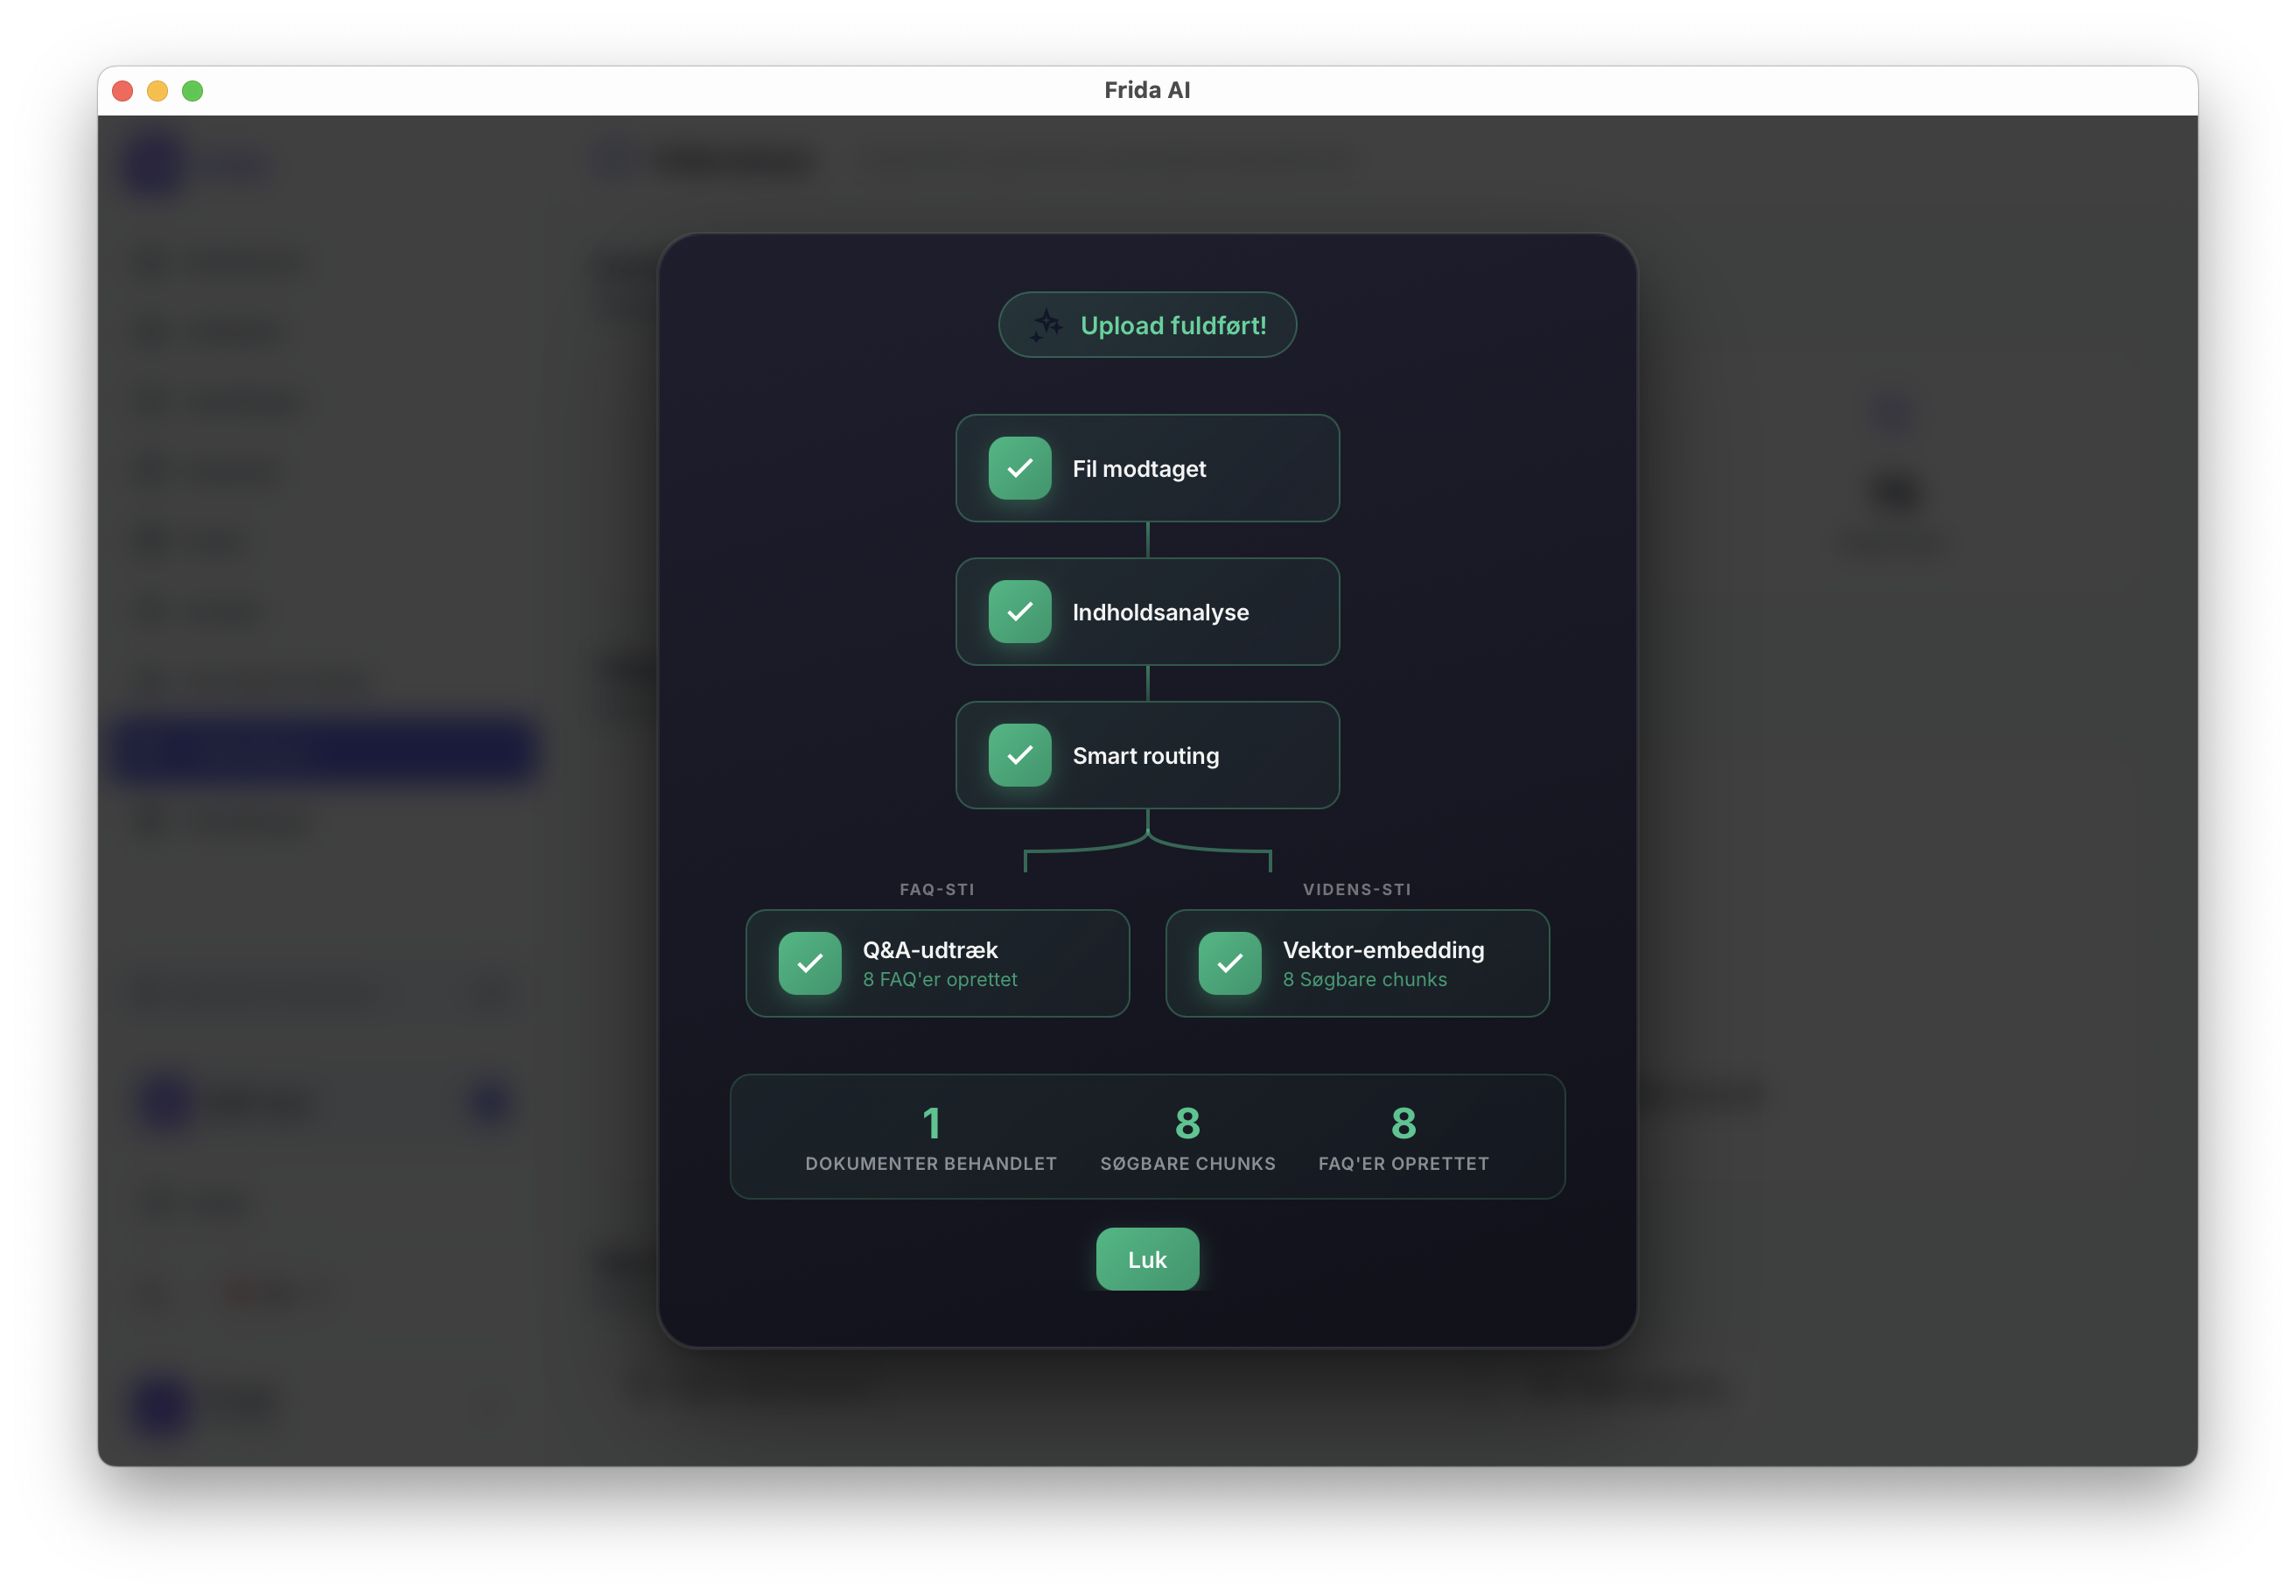Switch to the FAQ-STI branch
Screen dimensions: 2296x1596
point(936,888)
